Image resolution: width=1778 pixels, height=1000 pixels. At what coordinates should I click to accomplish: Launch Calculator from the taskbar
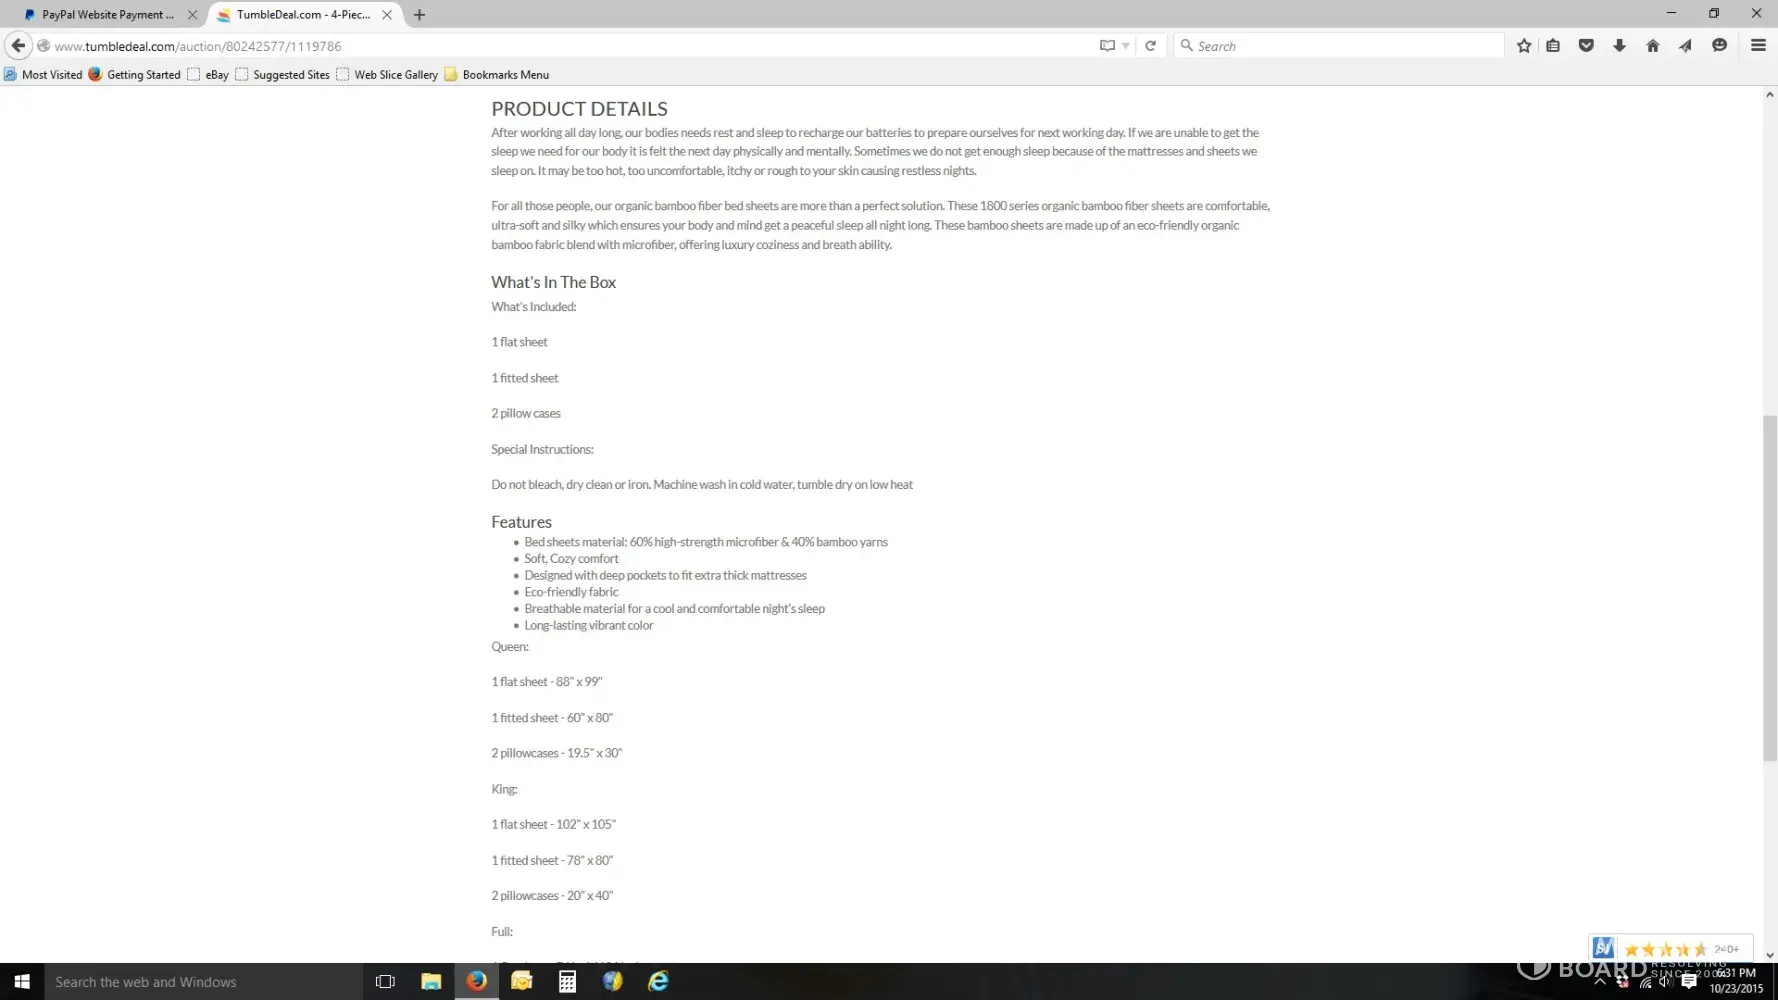[x=567, y=982]
